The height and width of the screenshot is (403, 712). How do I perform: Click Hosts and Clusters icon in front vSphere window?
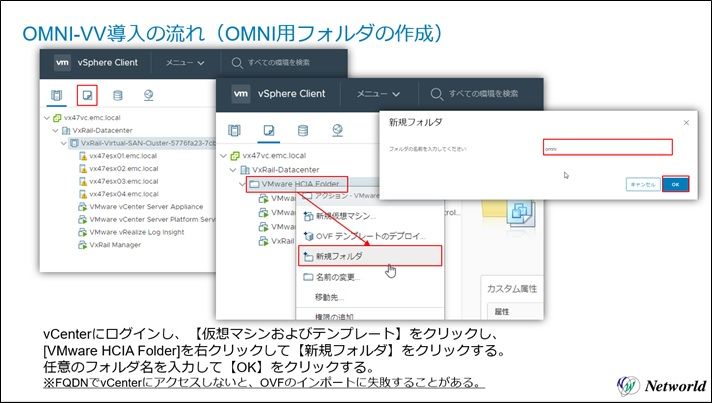tap(234, 131)
